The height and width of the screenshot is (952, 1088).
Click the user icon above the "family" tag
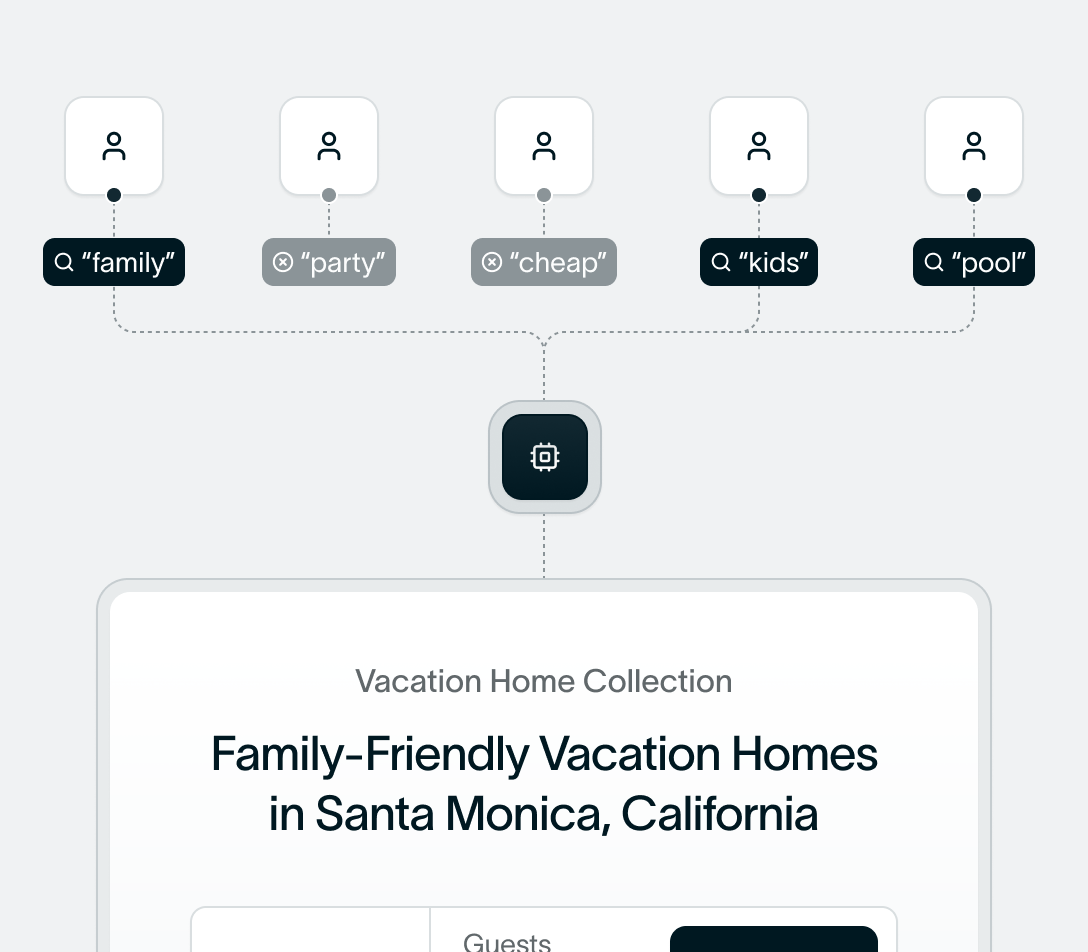pos(114,146)
